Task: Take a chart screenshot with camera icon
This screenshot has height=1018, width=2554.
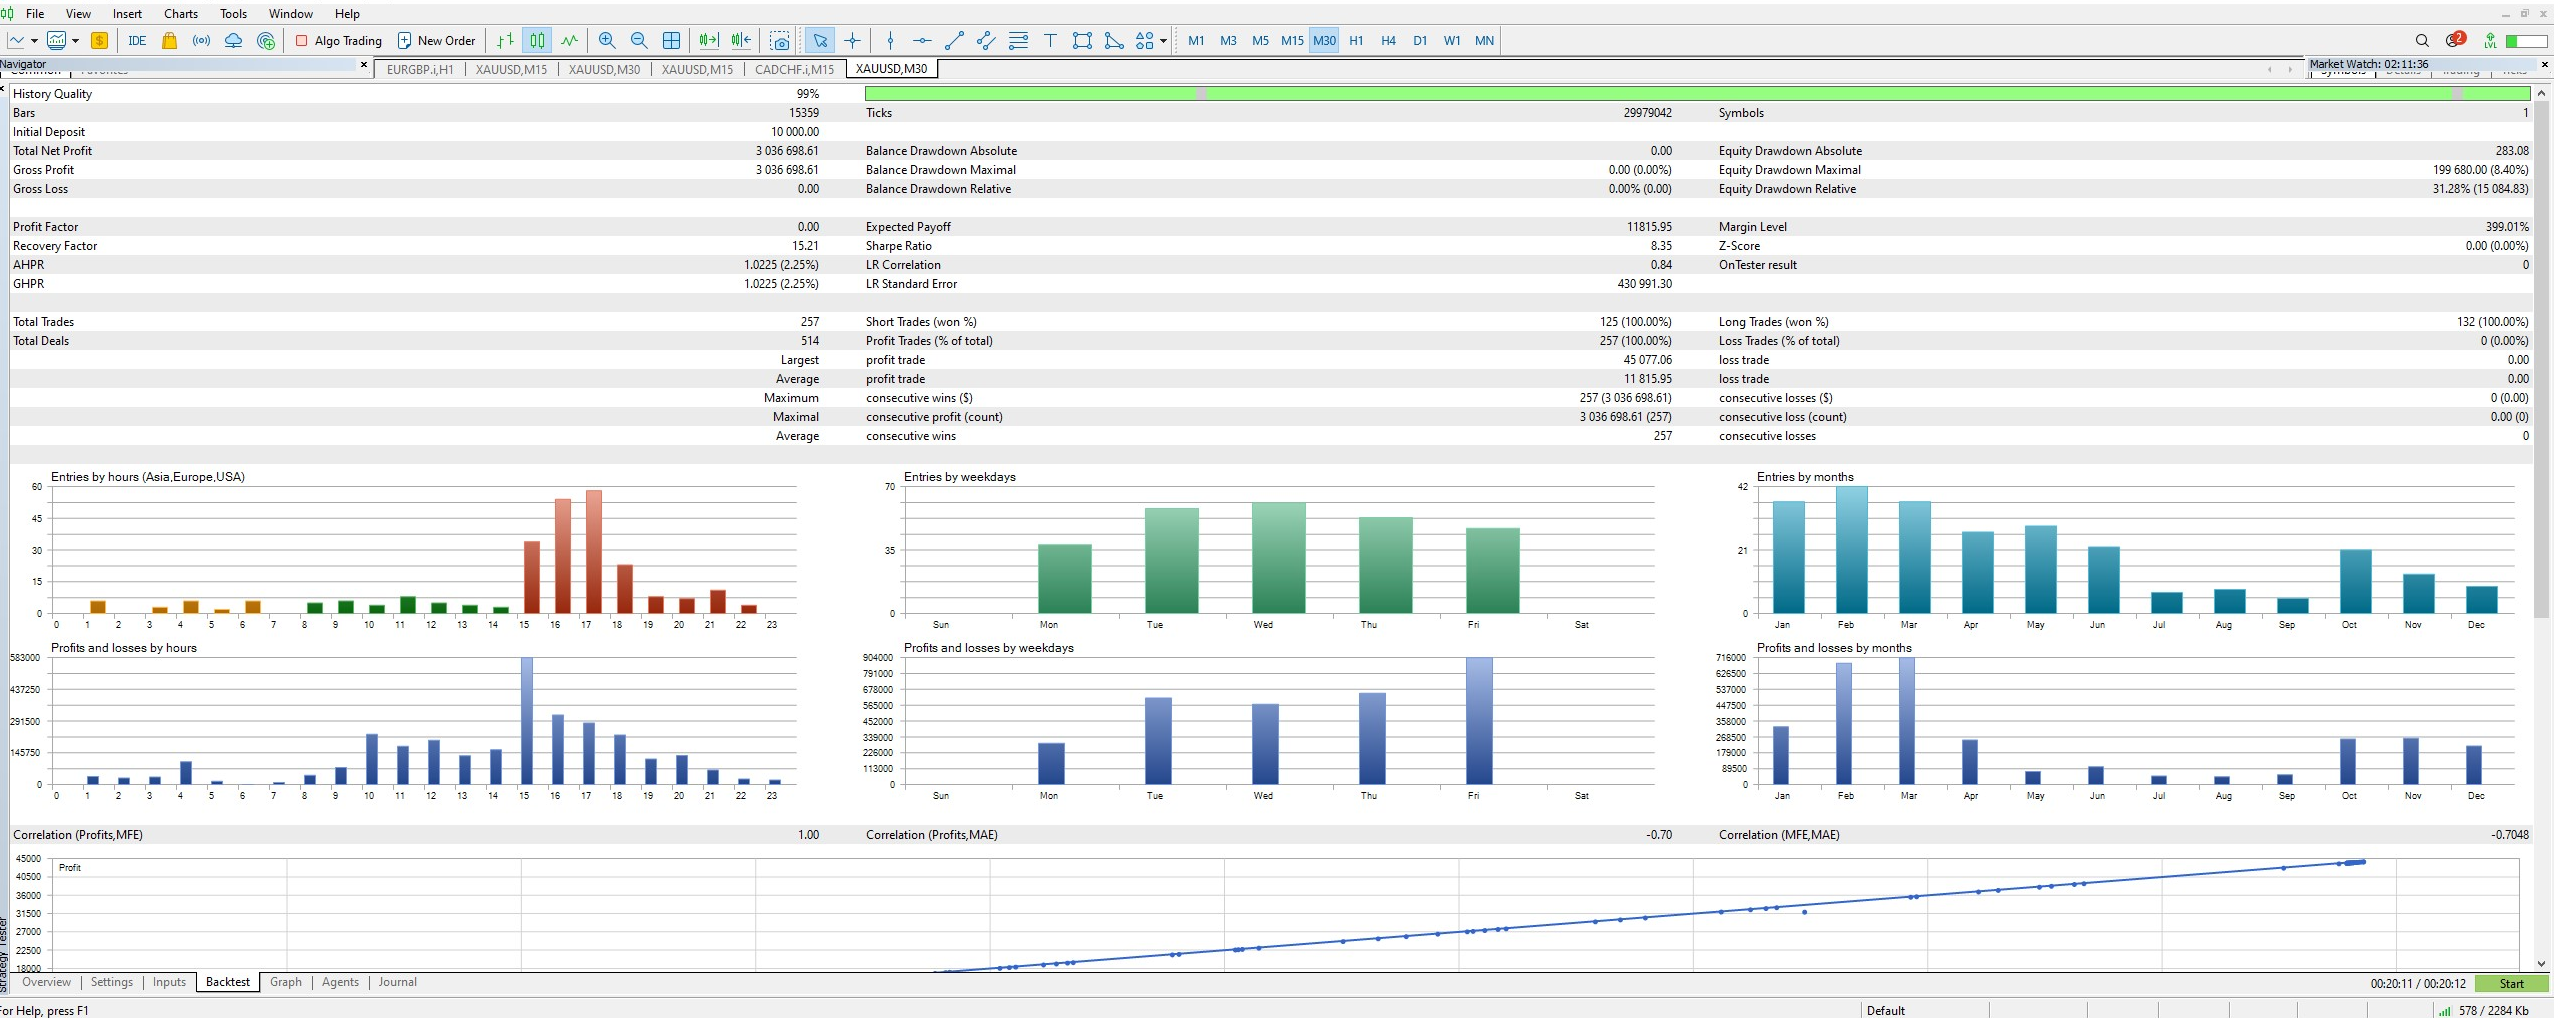Action: click(x=780, y=41)
